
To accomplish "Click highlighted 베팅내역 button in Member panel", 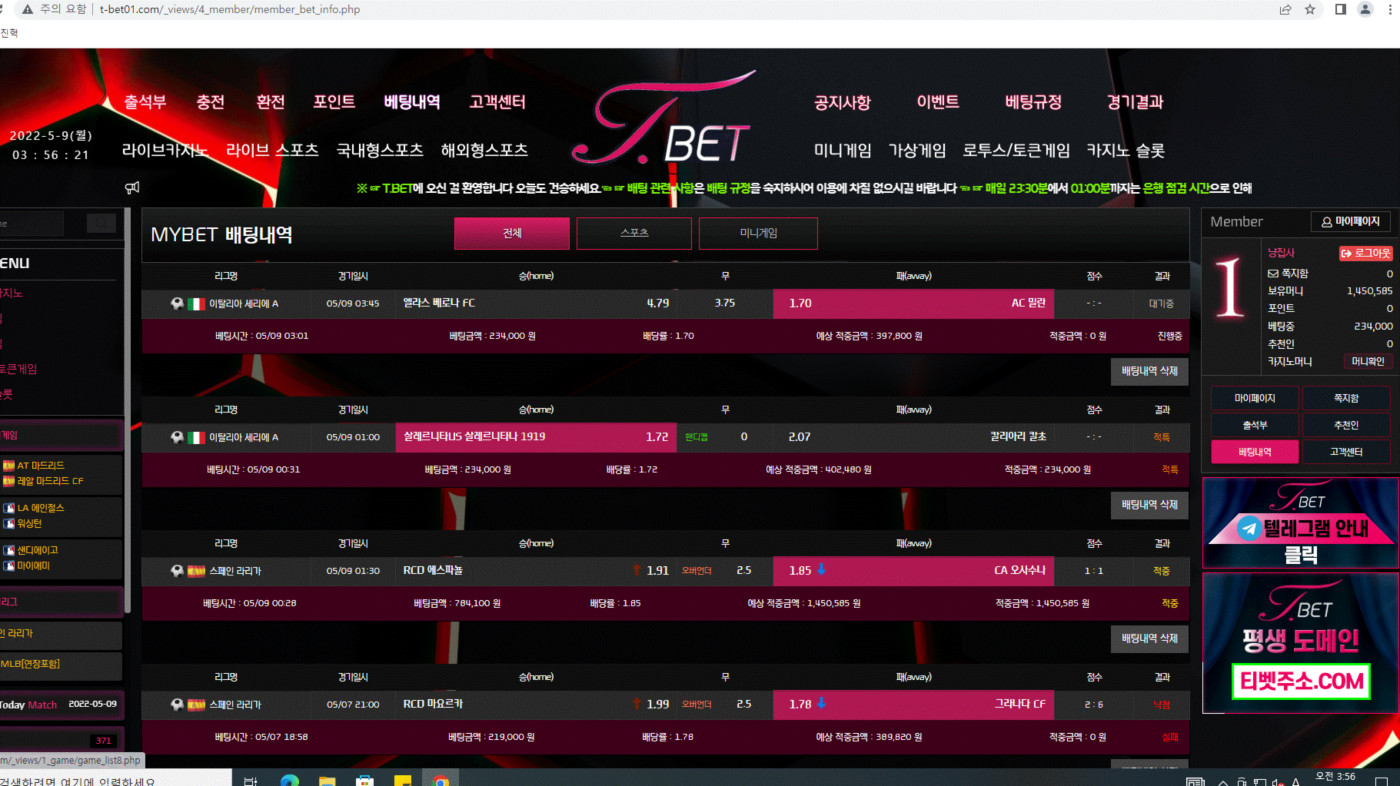I will pyautogui.click(x=1254, y=452).
